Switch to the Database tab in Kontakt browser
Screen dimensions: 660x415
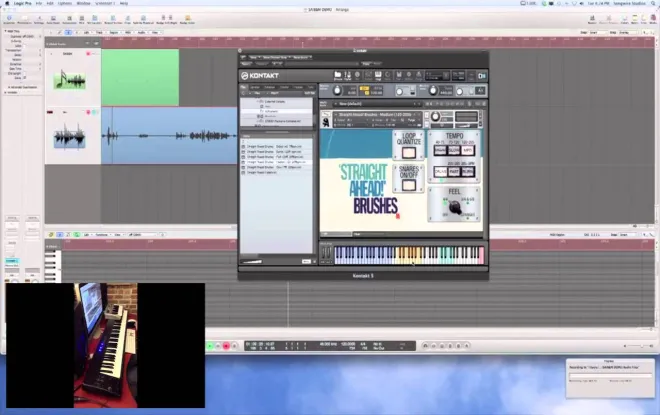(269, 87)
